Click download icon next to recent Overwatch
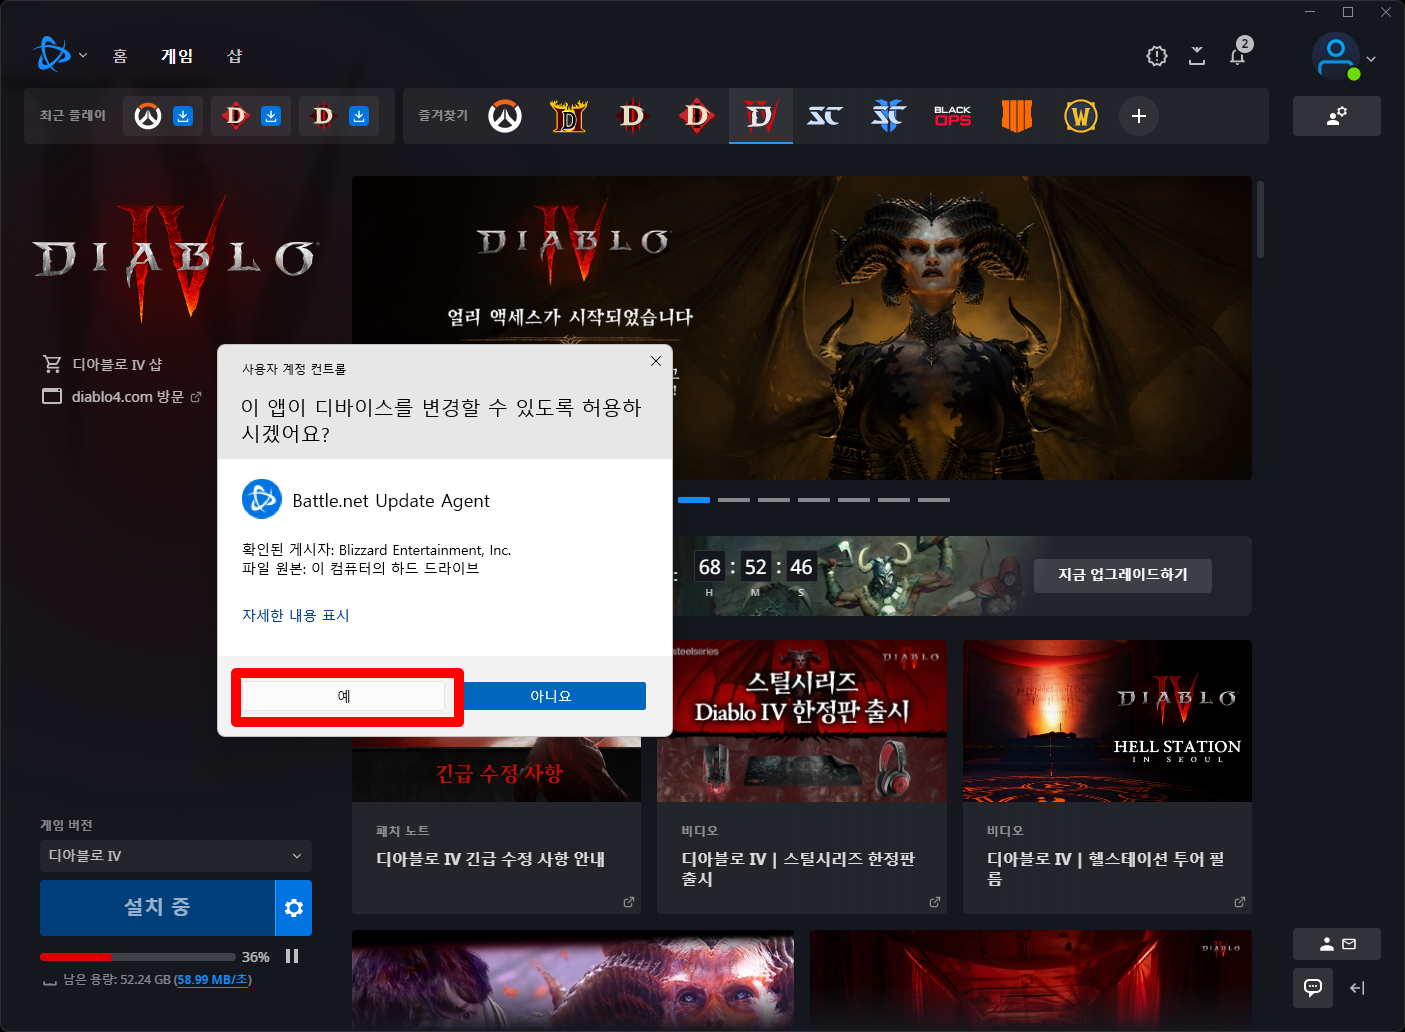Viewport: 1405px width, 1032px height. [x=183, y=116]
